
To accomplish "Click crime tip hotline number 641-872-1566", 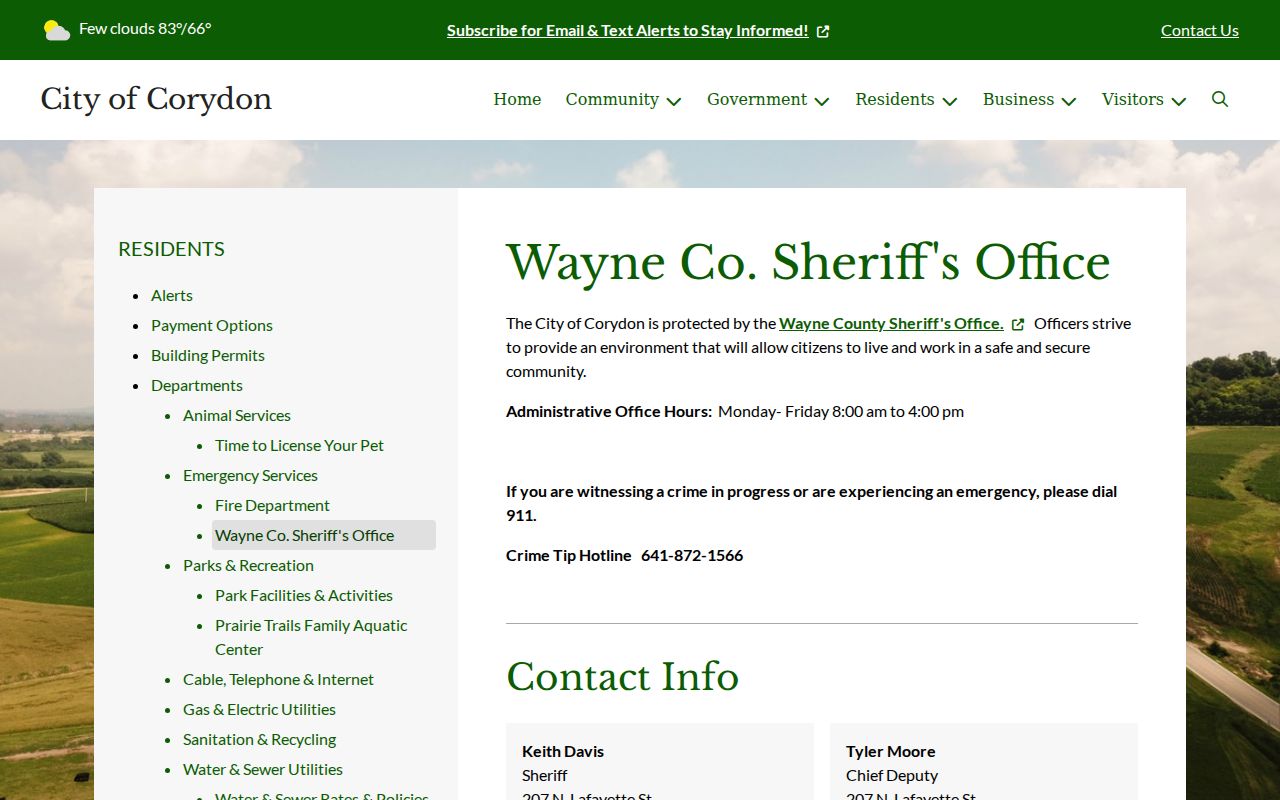I will click(x=692, y=555).
